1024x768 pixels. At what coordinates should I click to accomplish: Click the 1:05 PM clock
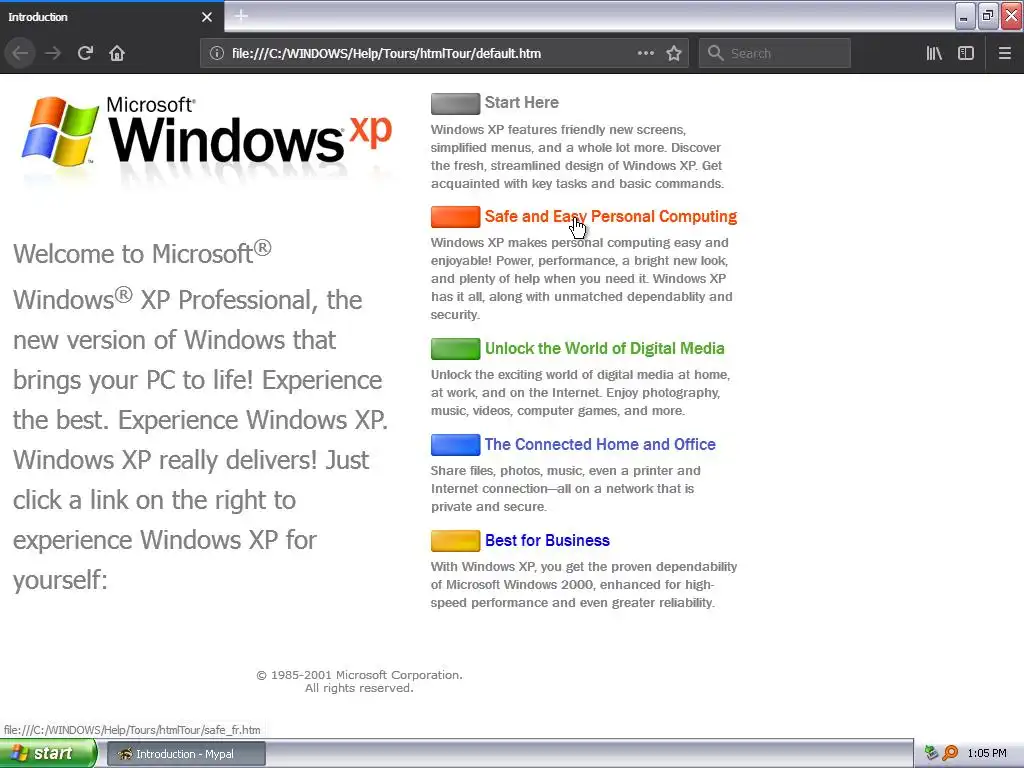[x=987, y=754]
